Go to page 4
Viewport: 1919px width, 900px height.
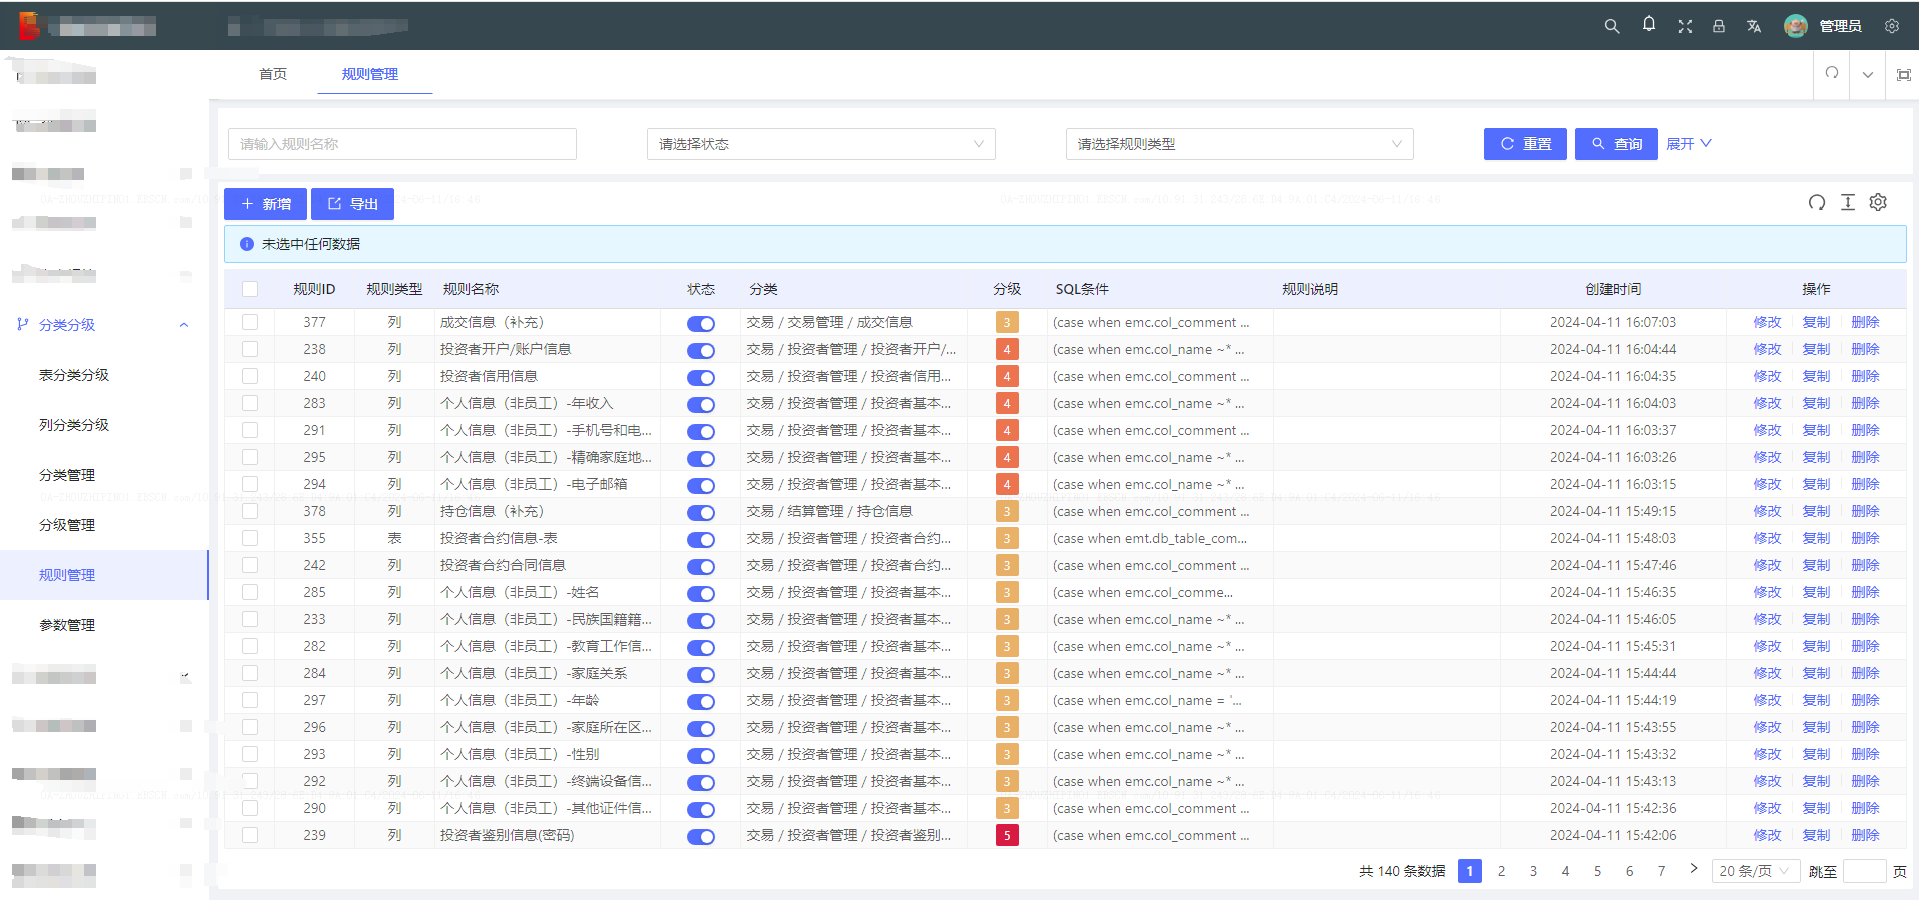pos(1565,871)
